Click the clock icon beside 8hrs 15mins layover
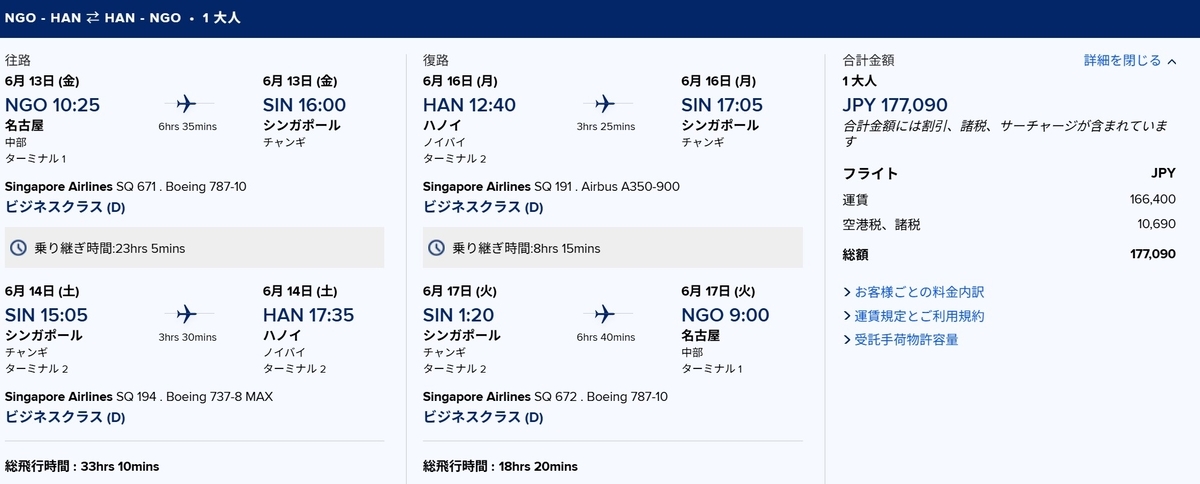This screenshot has width=1200, height=484. [438, 247]
